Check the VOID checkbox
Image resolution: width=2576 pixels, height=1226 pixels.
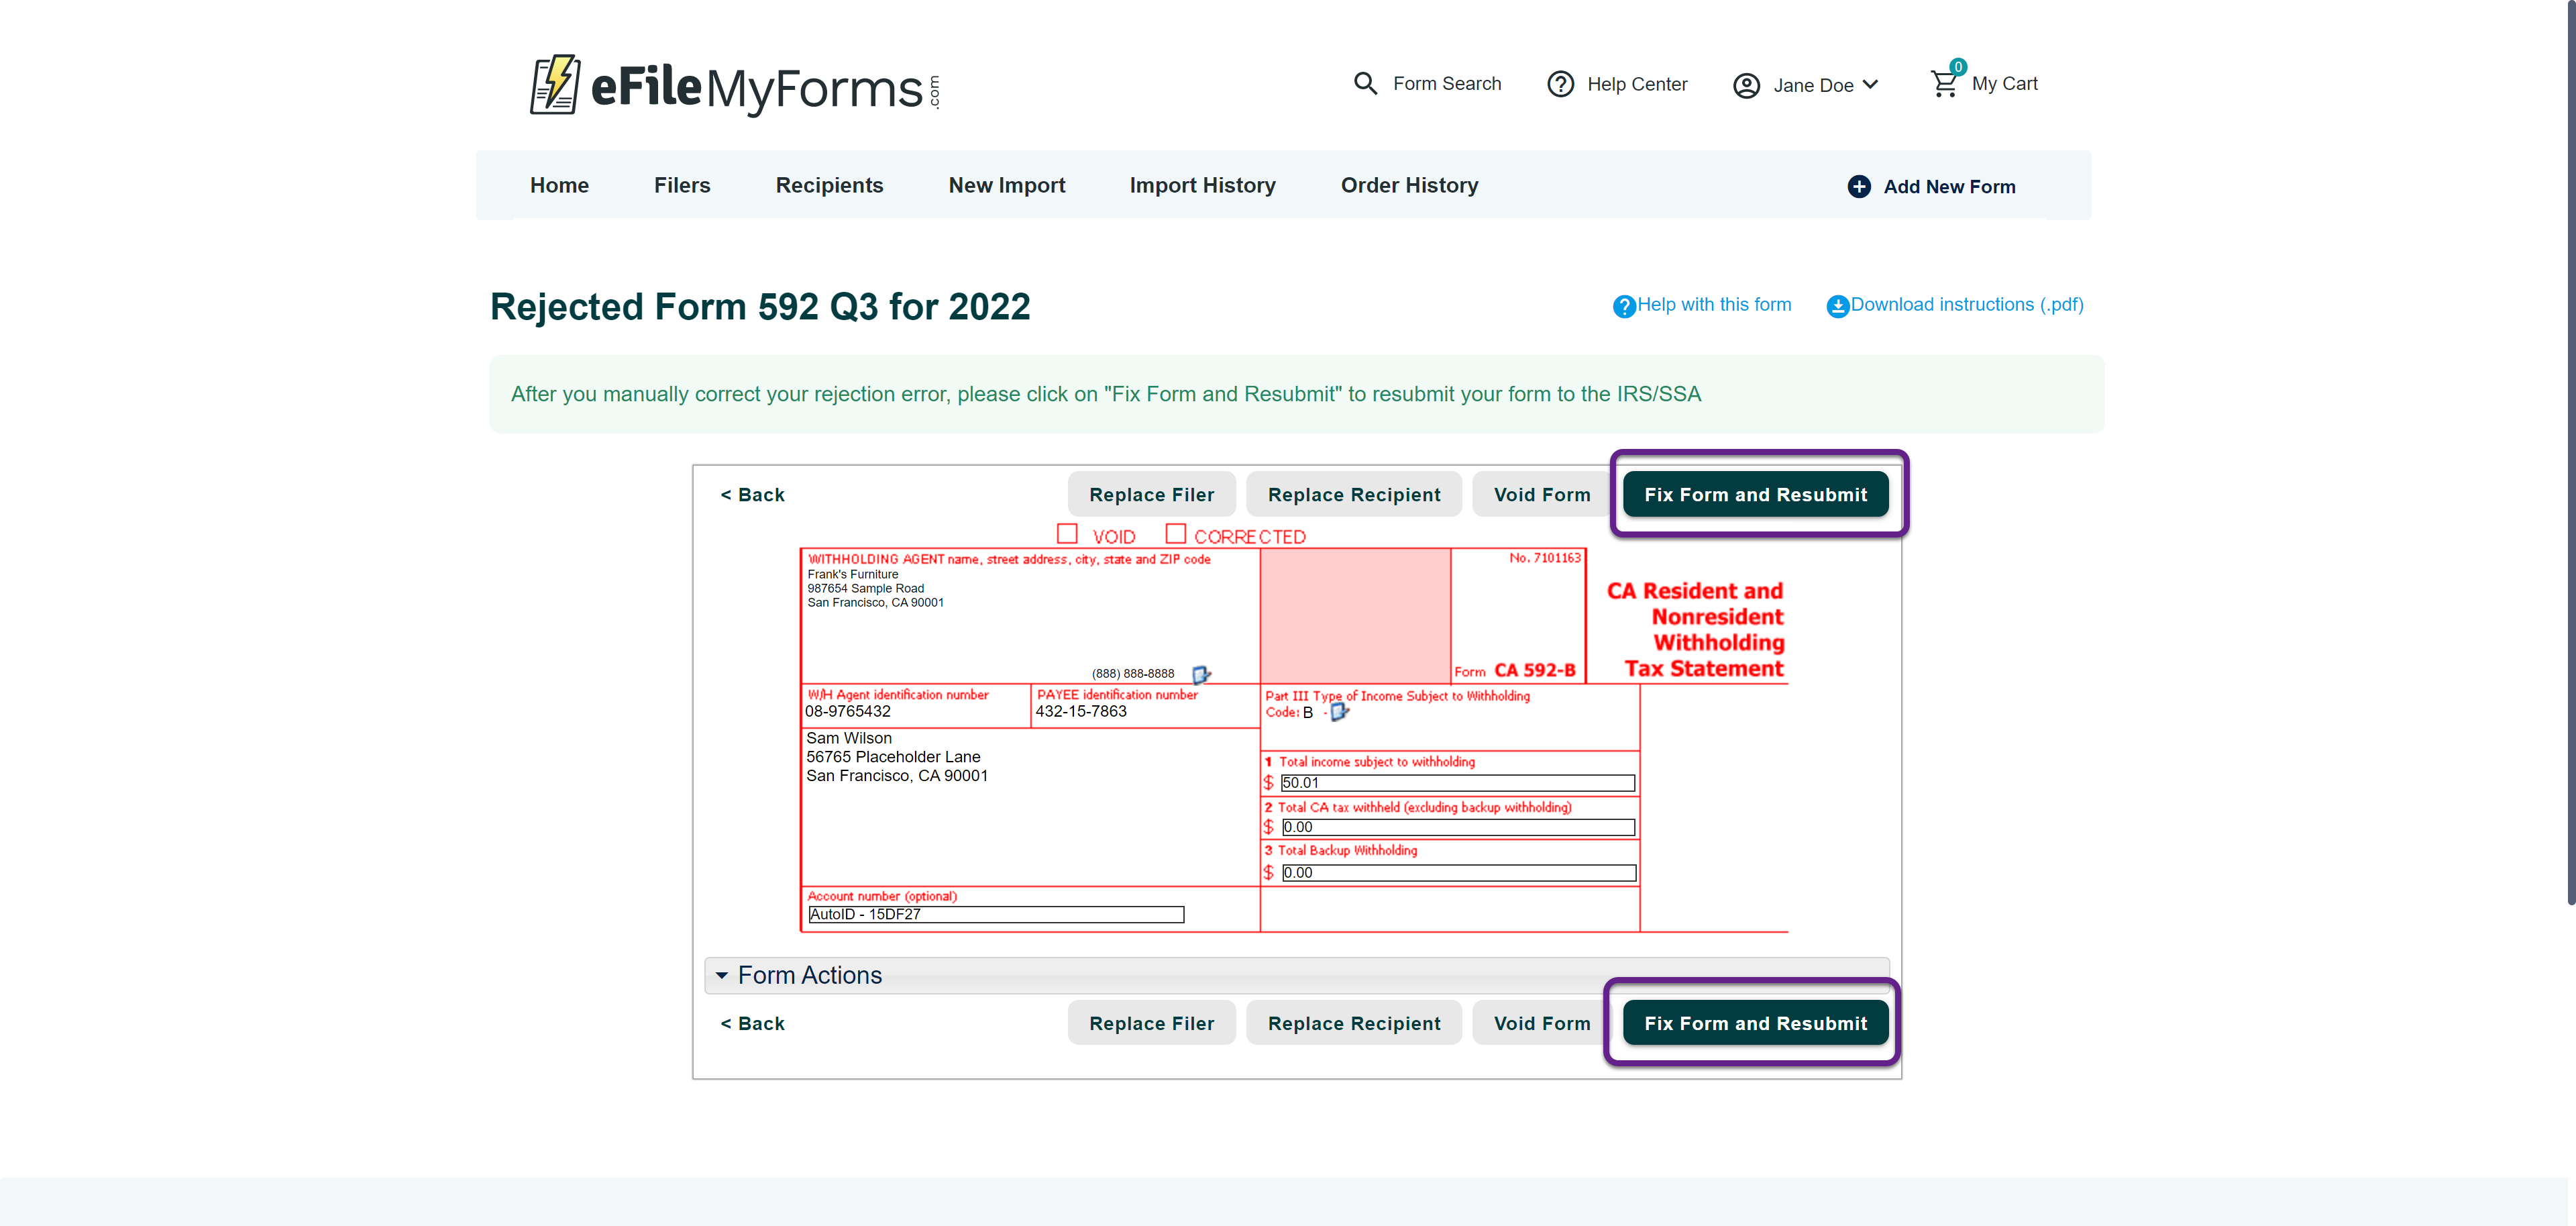coord(1067,534)
